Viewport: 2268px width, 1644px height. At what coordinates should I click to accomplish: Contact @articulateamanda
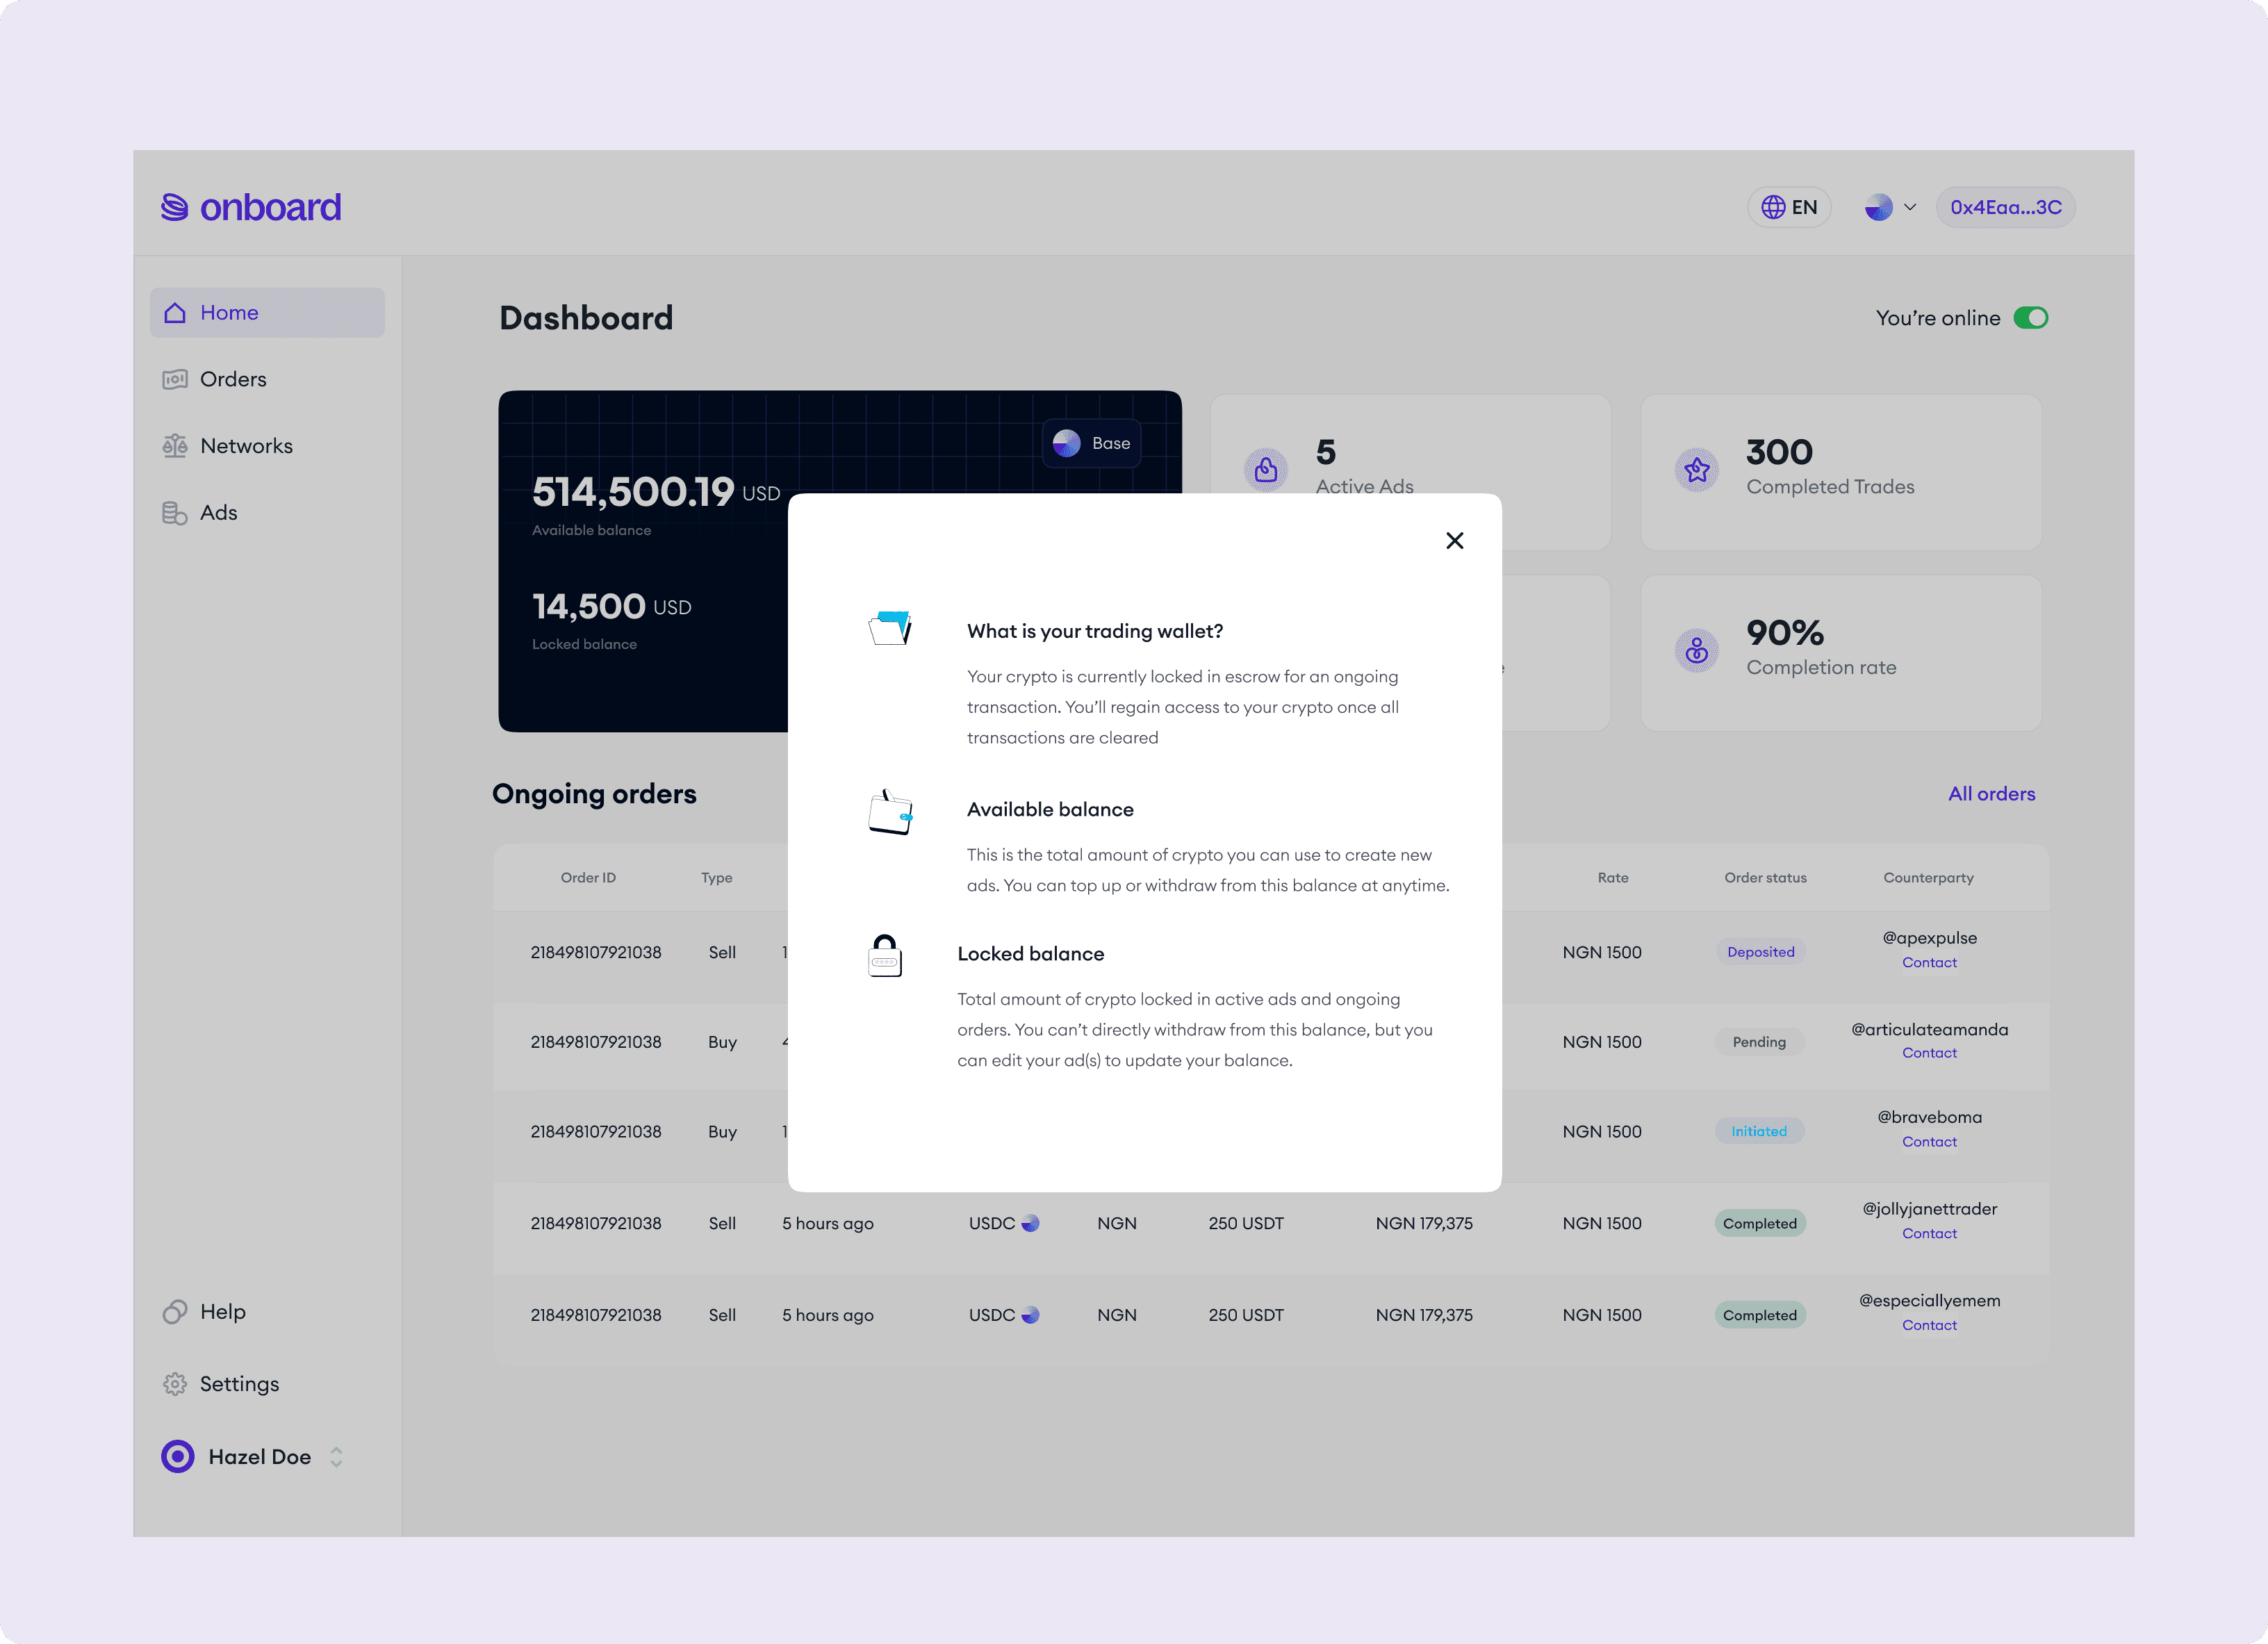click(x=1929, y=1053)
